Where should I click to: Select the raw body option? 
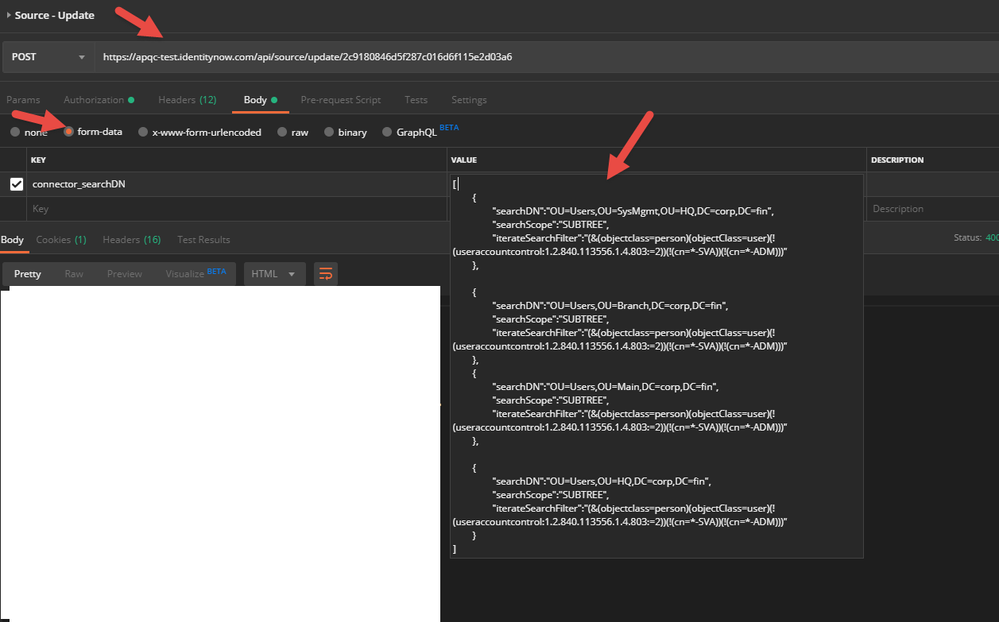(283, 132)
